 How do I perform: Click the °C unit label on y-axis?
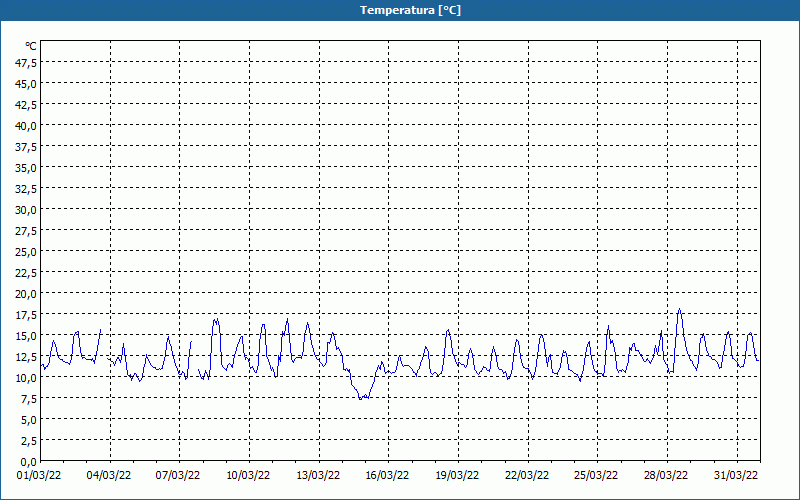31,46
